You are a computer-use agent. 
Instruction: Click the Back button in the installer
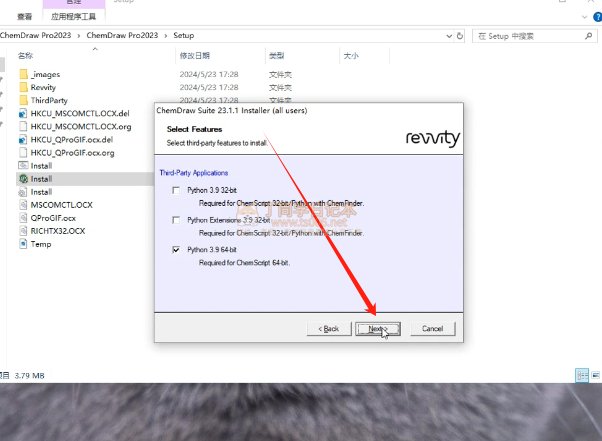pos(329,329)
